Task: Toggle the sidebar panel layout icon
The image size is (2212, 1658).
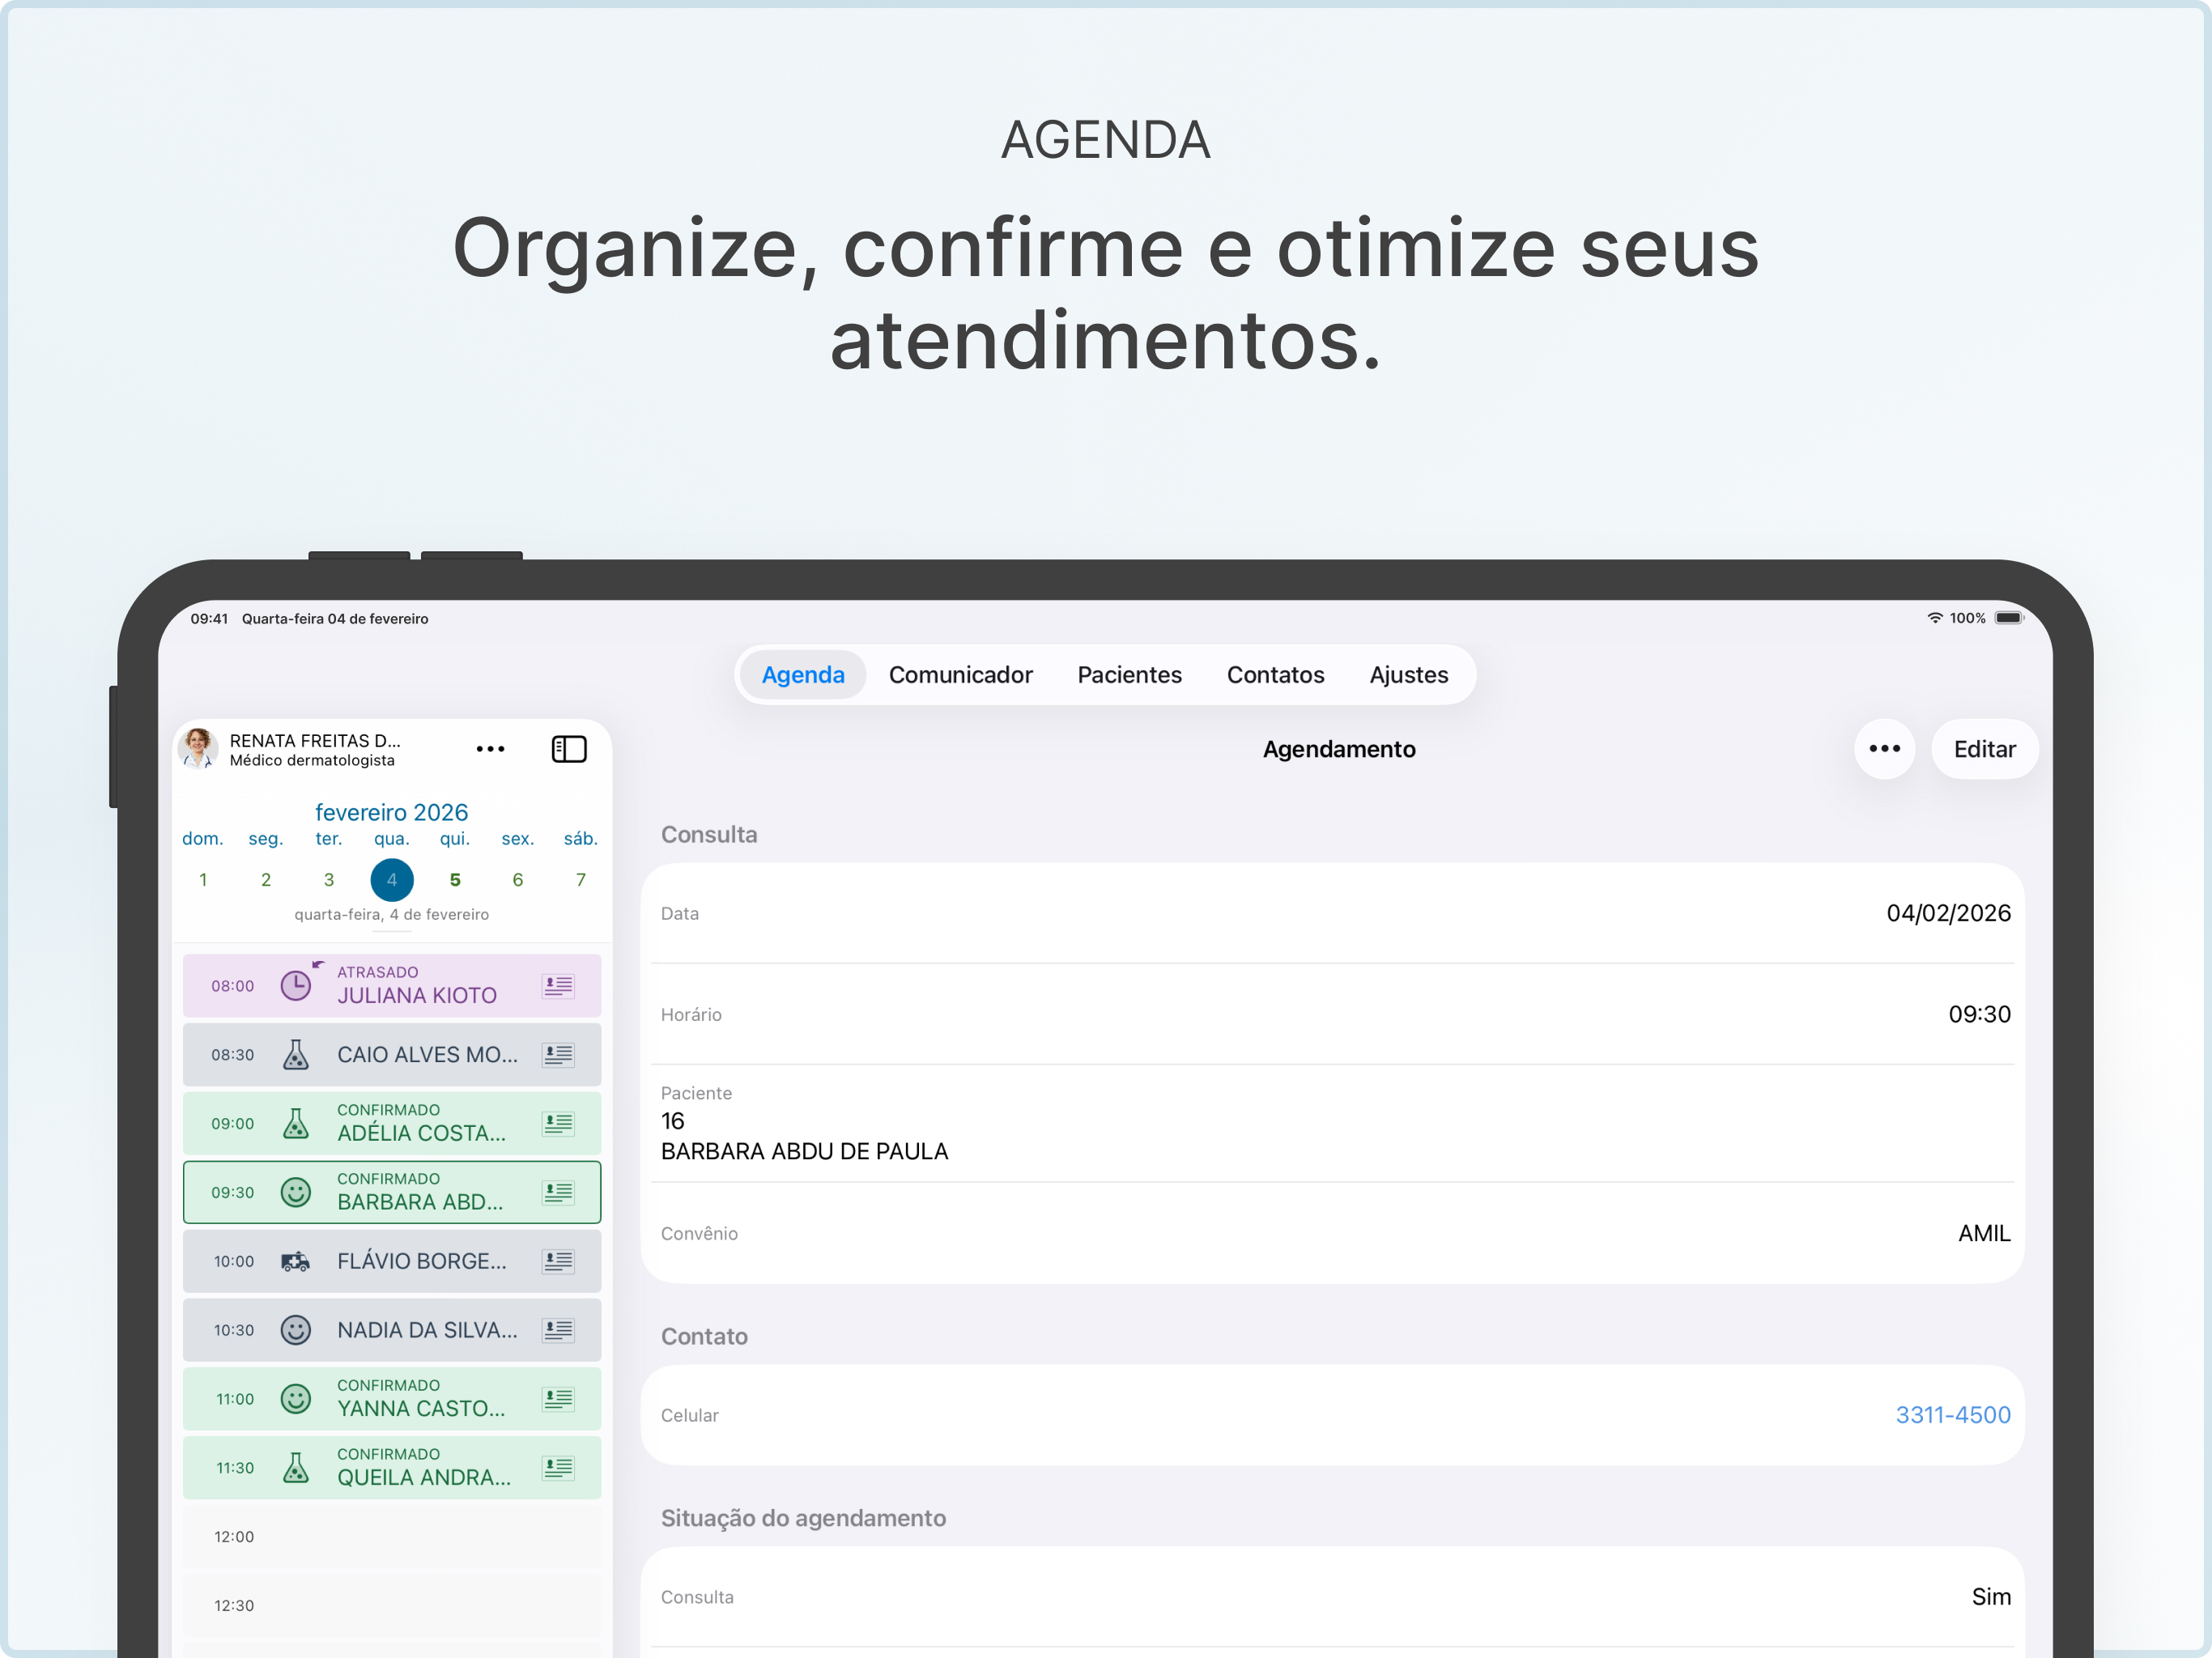Action: pos(569,749)
